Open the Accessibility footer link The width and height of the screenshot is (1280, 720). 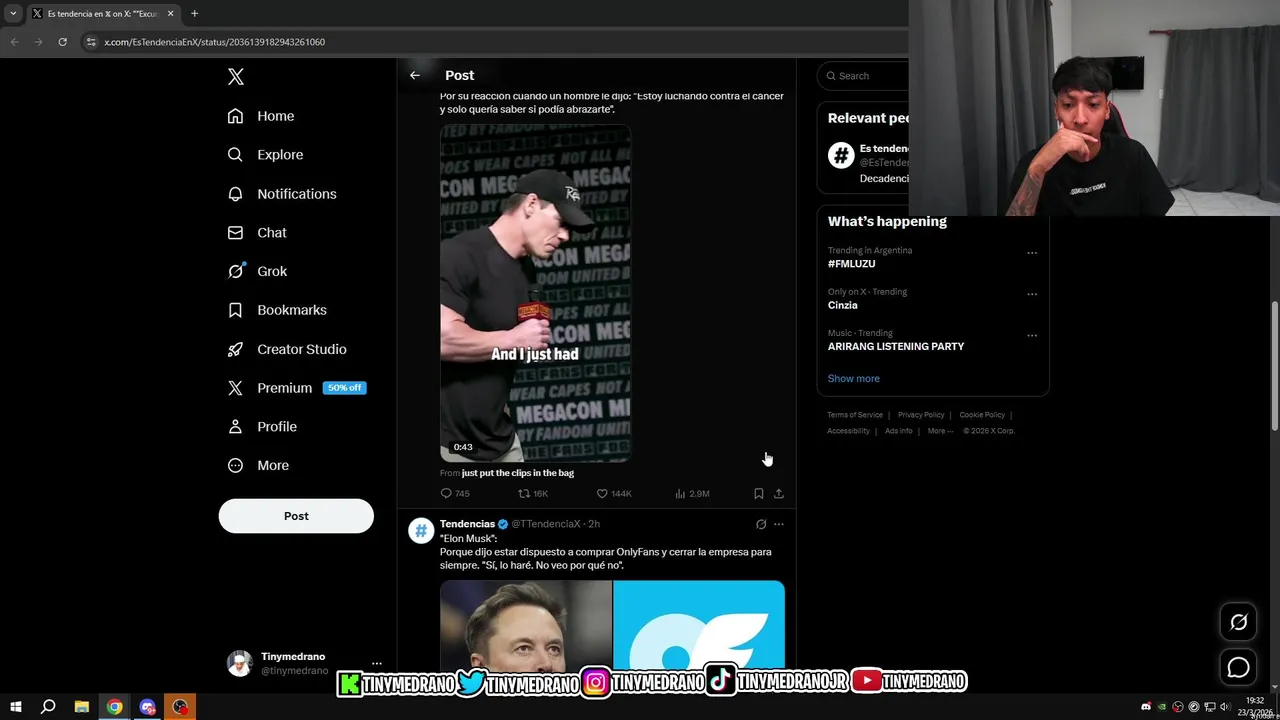point(848,431)
